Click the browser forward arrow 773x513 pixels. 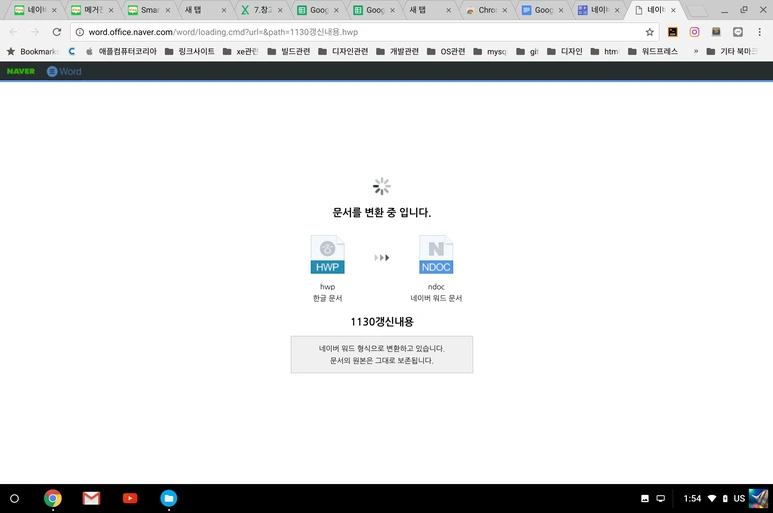pos(35,32)
